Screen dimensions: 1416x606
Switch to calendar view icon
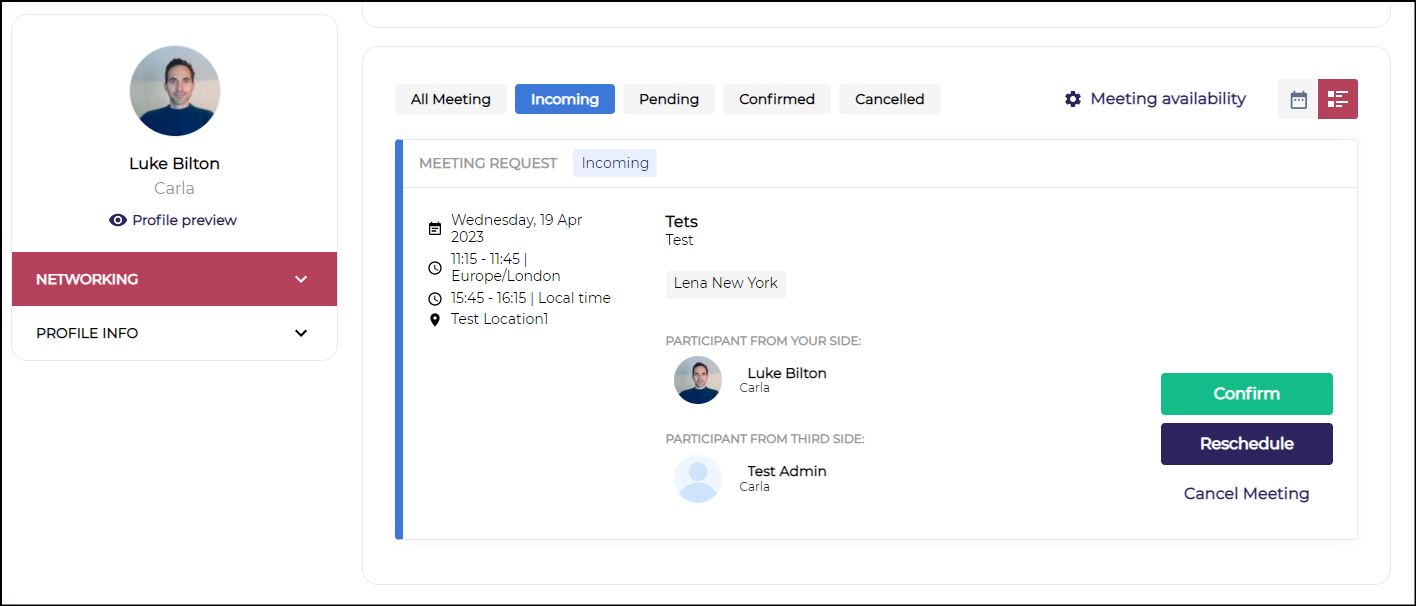click(1298, 99)
